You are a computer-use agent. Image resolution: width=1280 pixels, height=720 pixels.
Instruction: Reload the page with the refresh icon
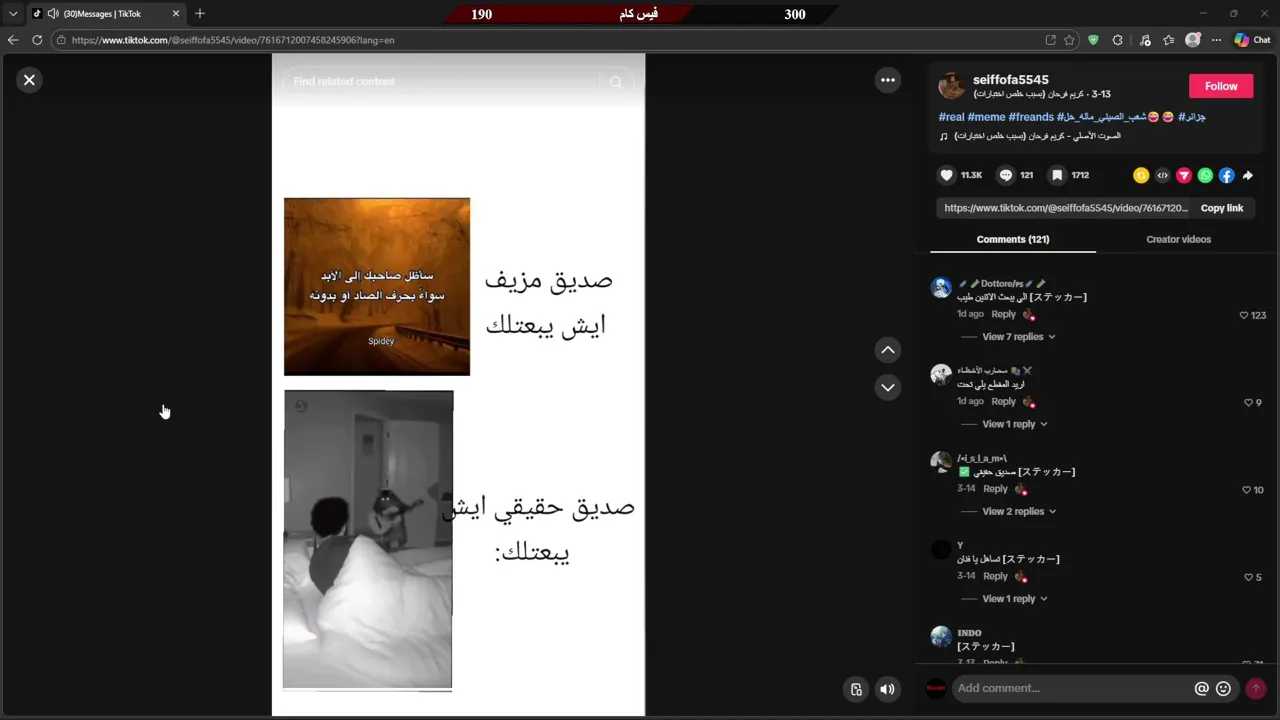(37, 40)
